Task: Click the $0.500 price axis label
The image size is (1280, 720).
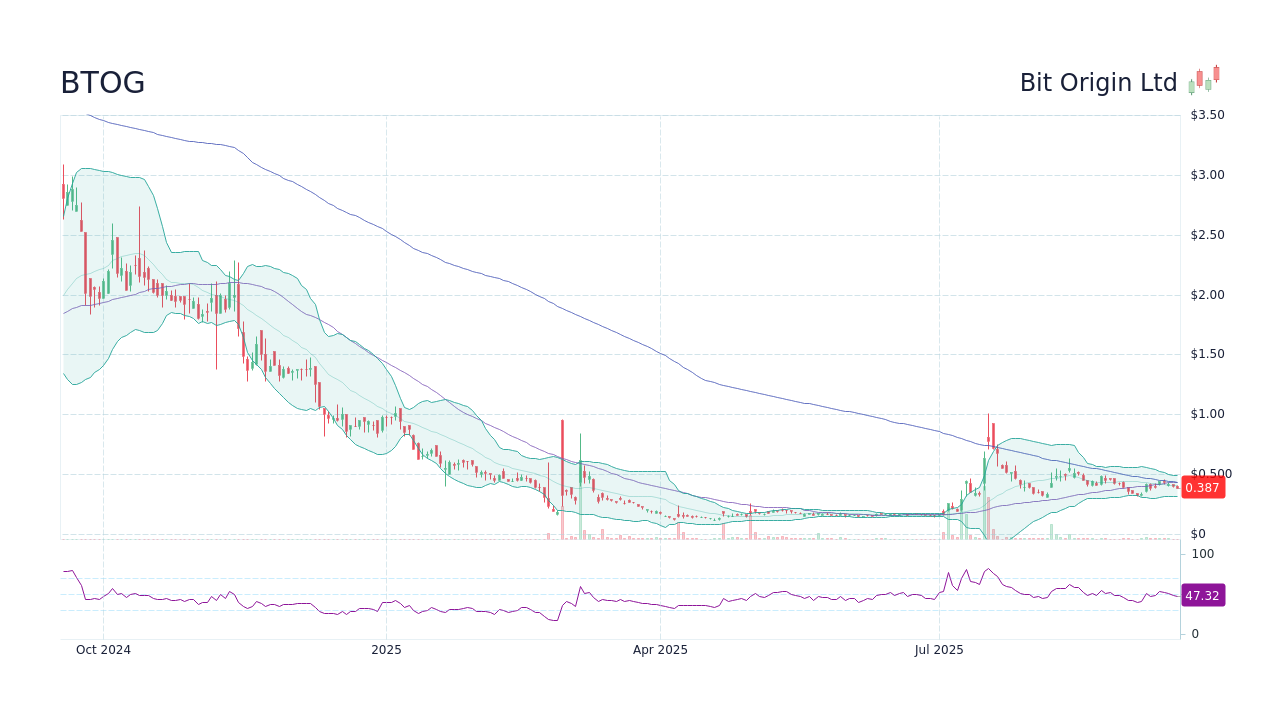Action: point(1210,473)
